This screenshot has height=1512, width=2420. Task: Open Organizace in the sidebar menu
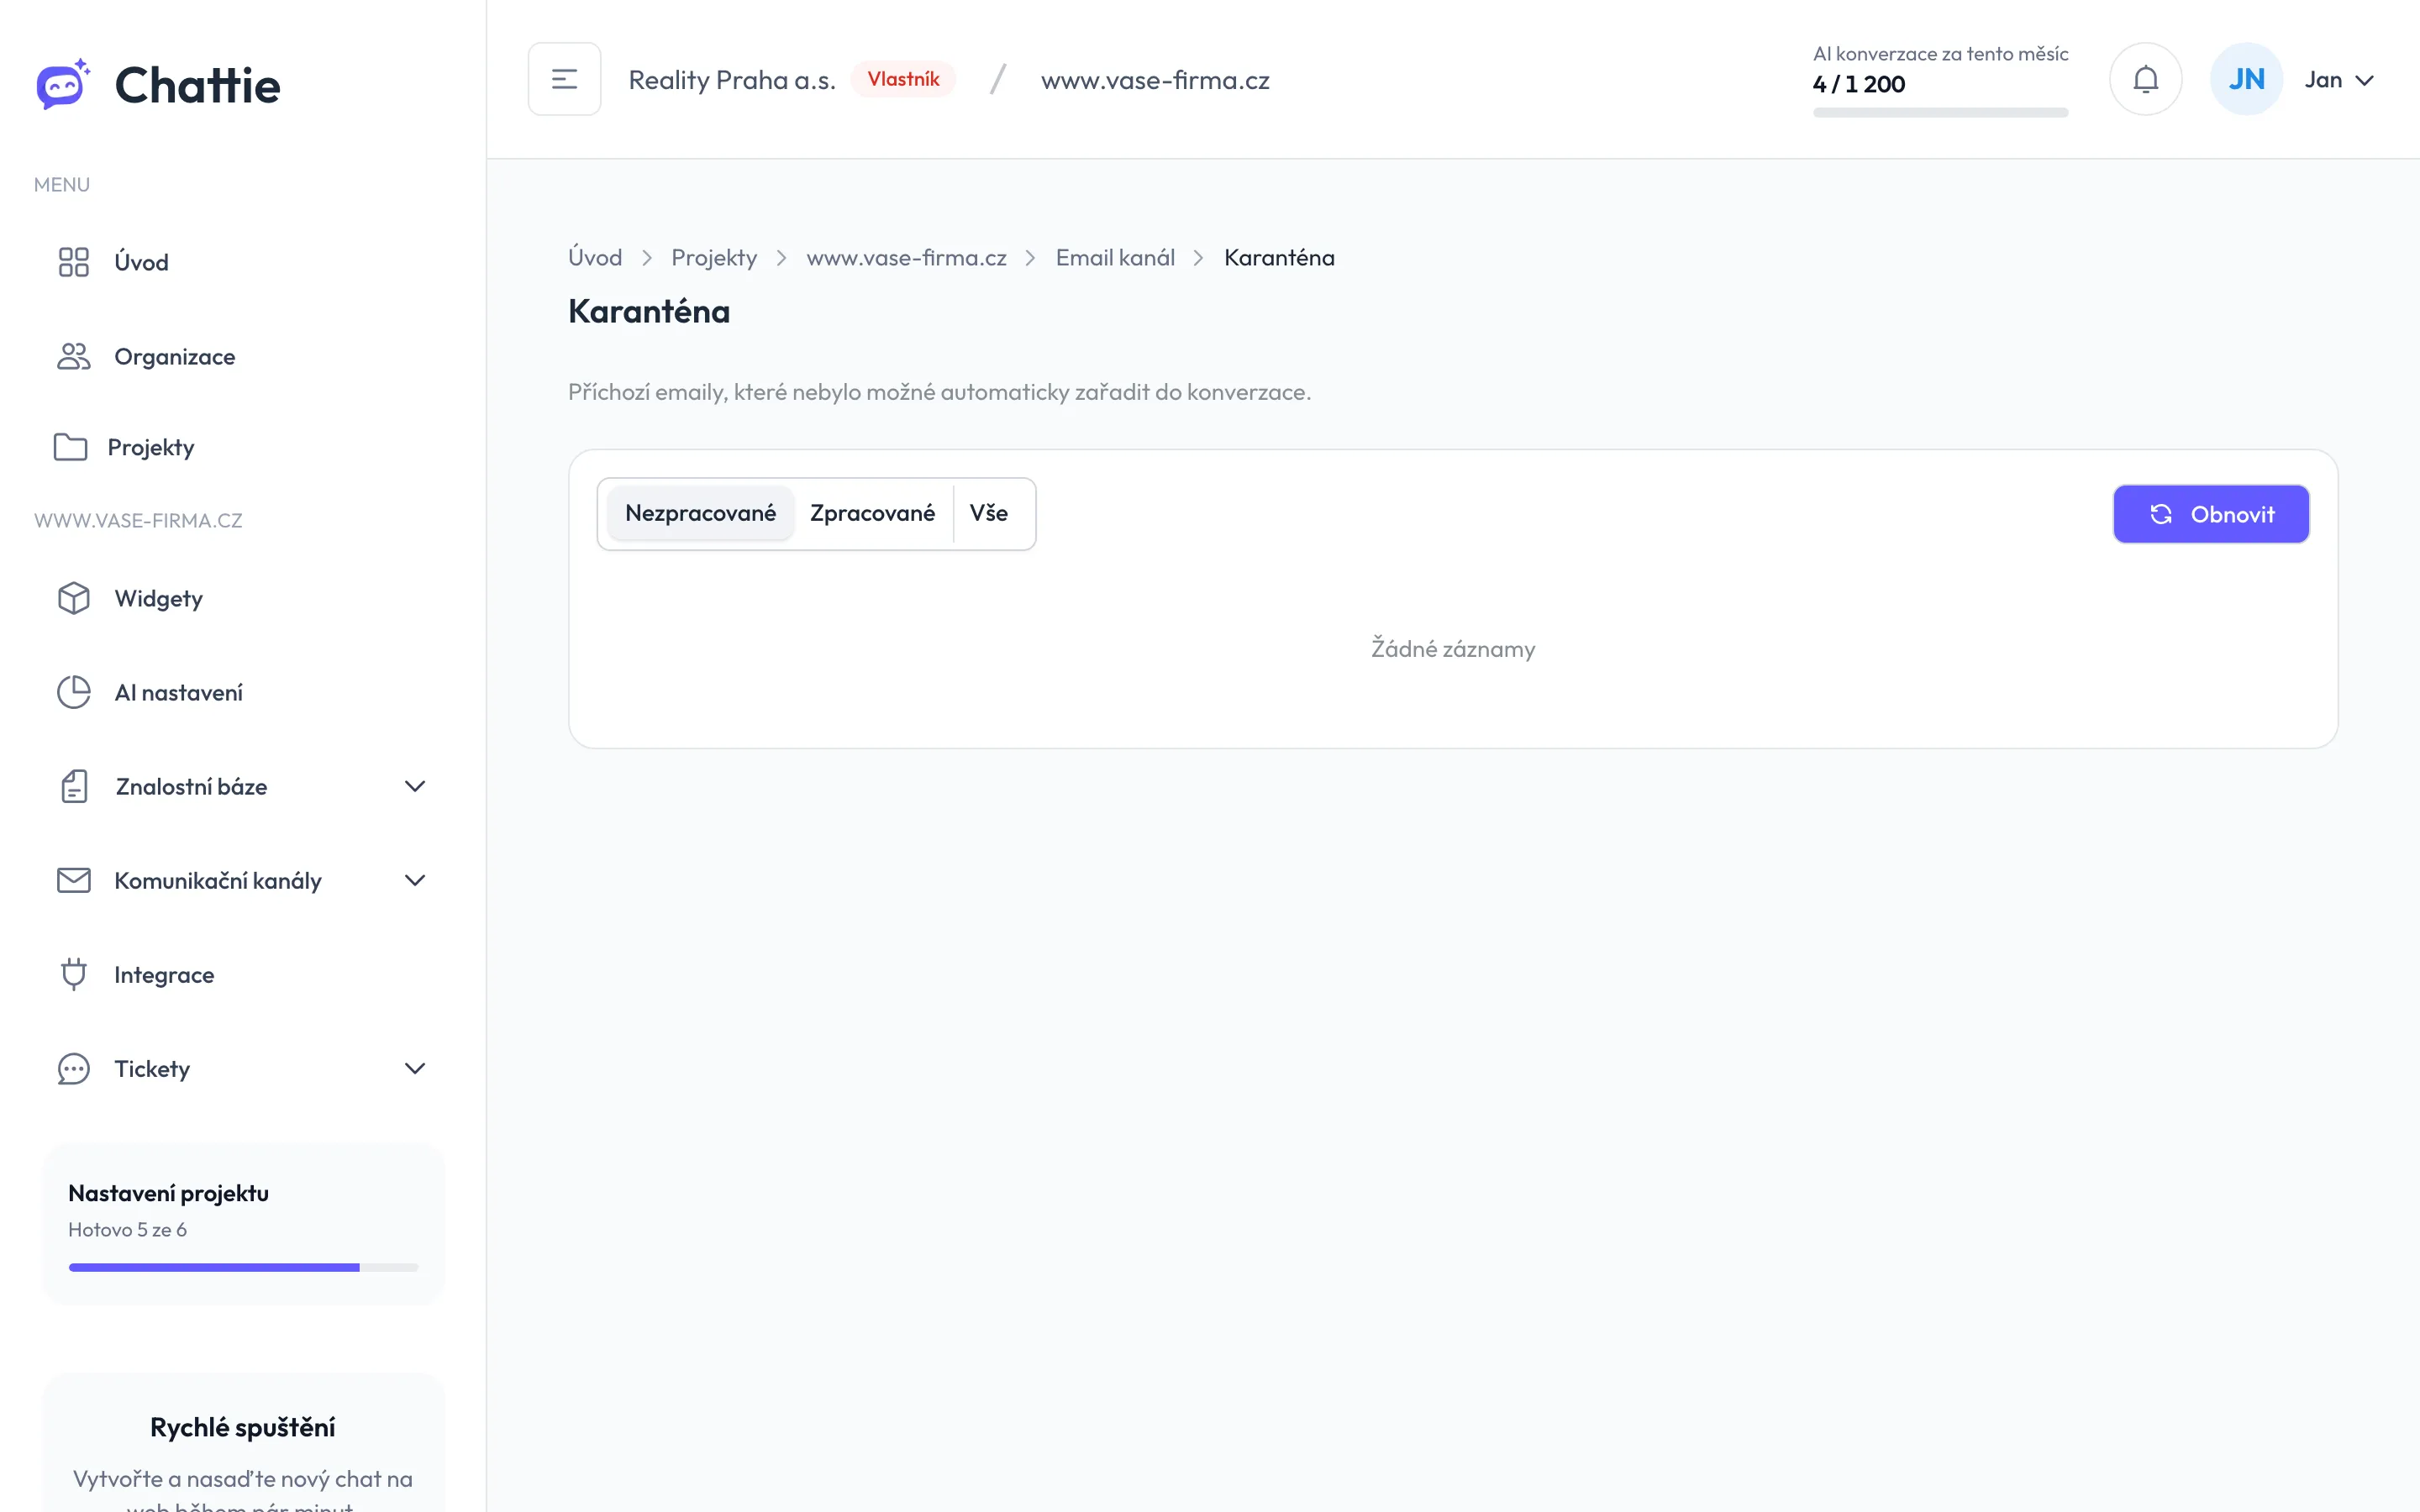coord(243,356)
